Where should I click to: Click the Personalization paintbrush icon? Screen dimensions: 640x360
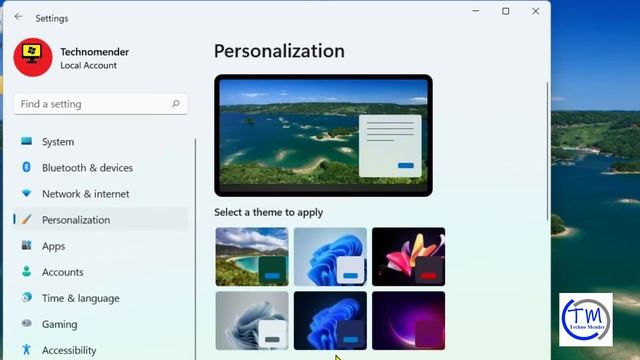(27, 220)
